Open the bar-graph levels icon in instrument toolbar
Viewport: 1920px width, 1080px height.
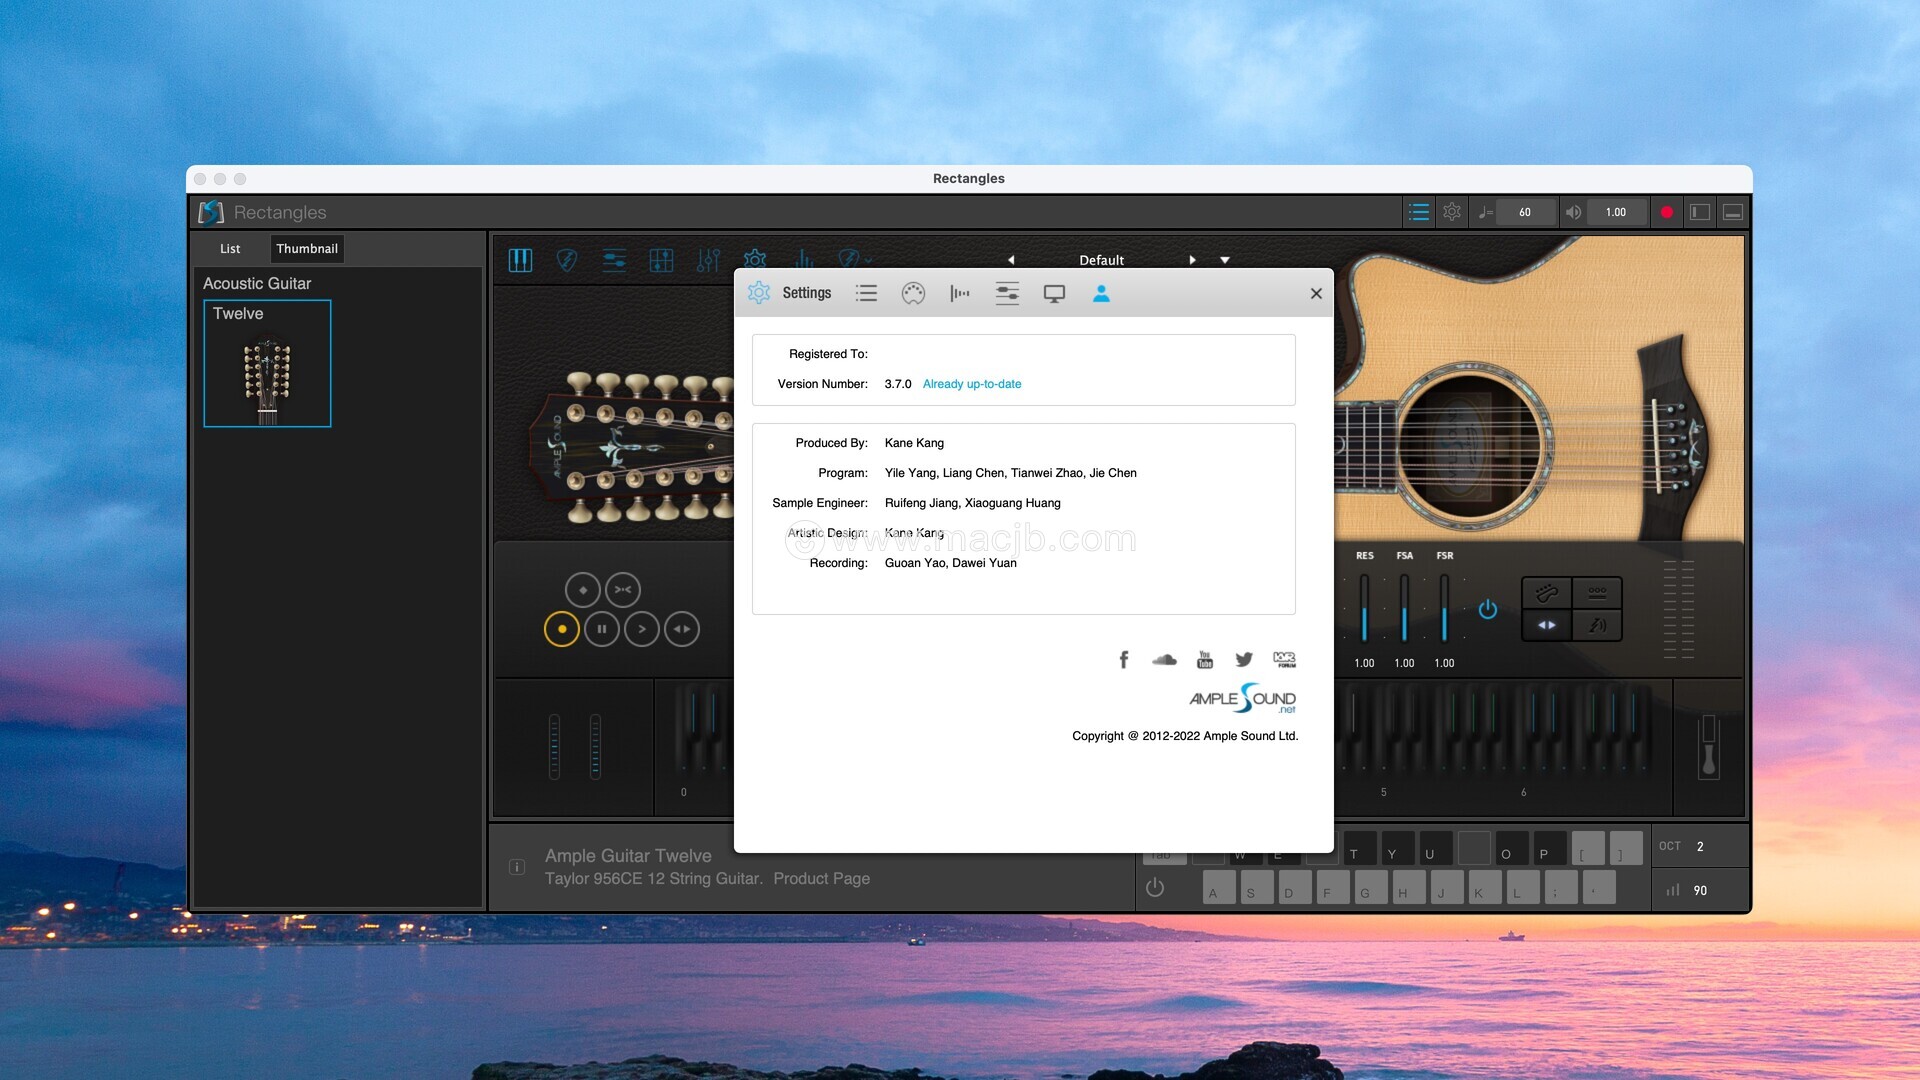pos(803,259)
